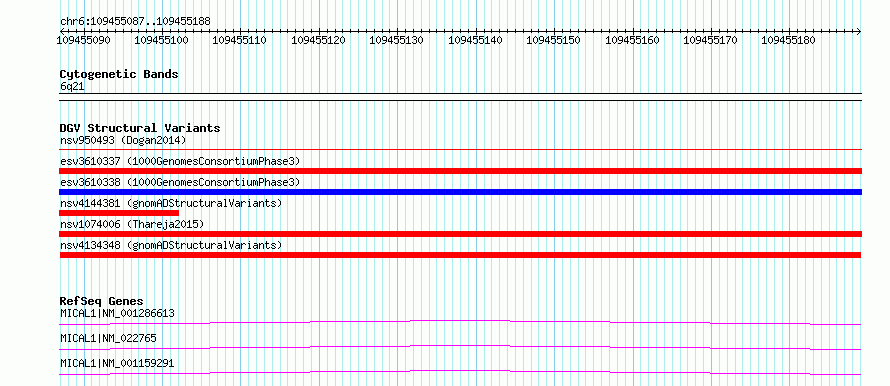890x386 pixels.
Task: Open gene MICAL1|NM_022765 label
Action: (108, 338)
